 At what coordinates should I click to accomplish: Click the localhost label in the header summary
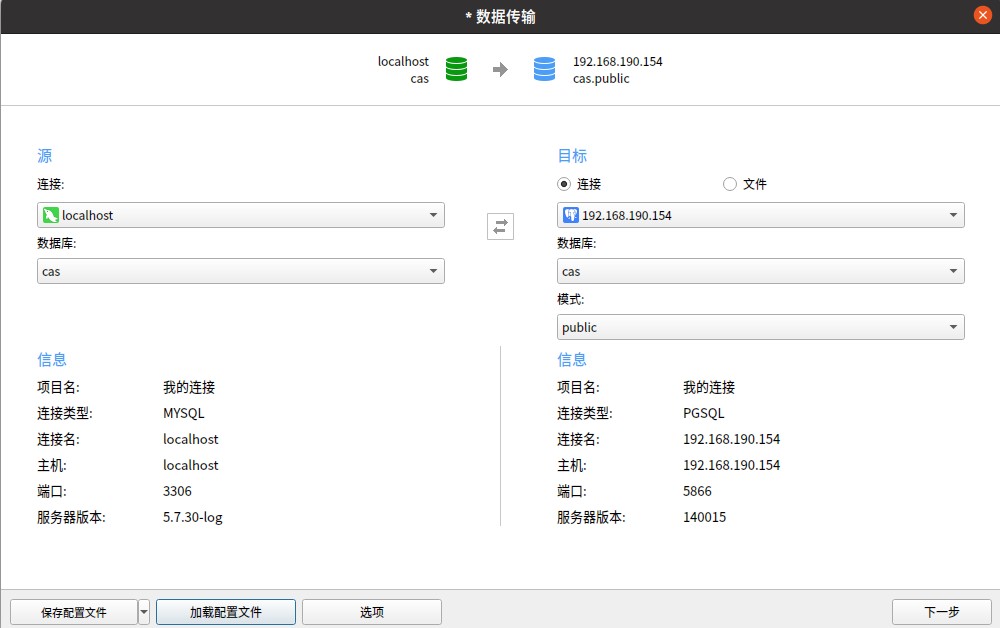coord(403,61)
